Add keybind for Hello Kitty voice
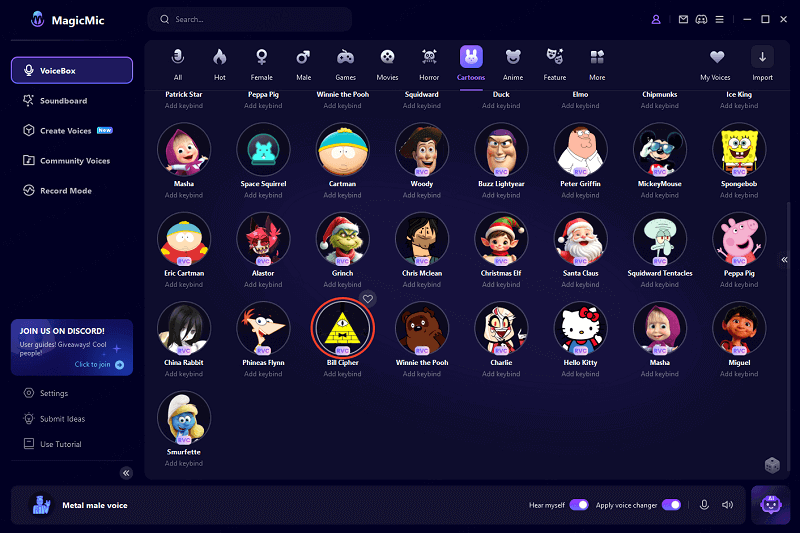 point(580,374)
